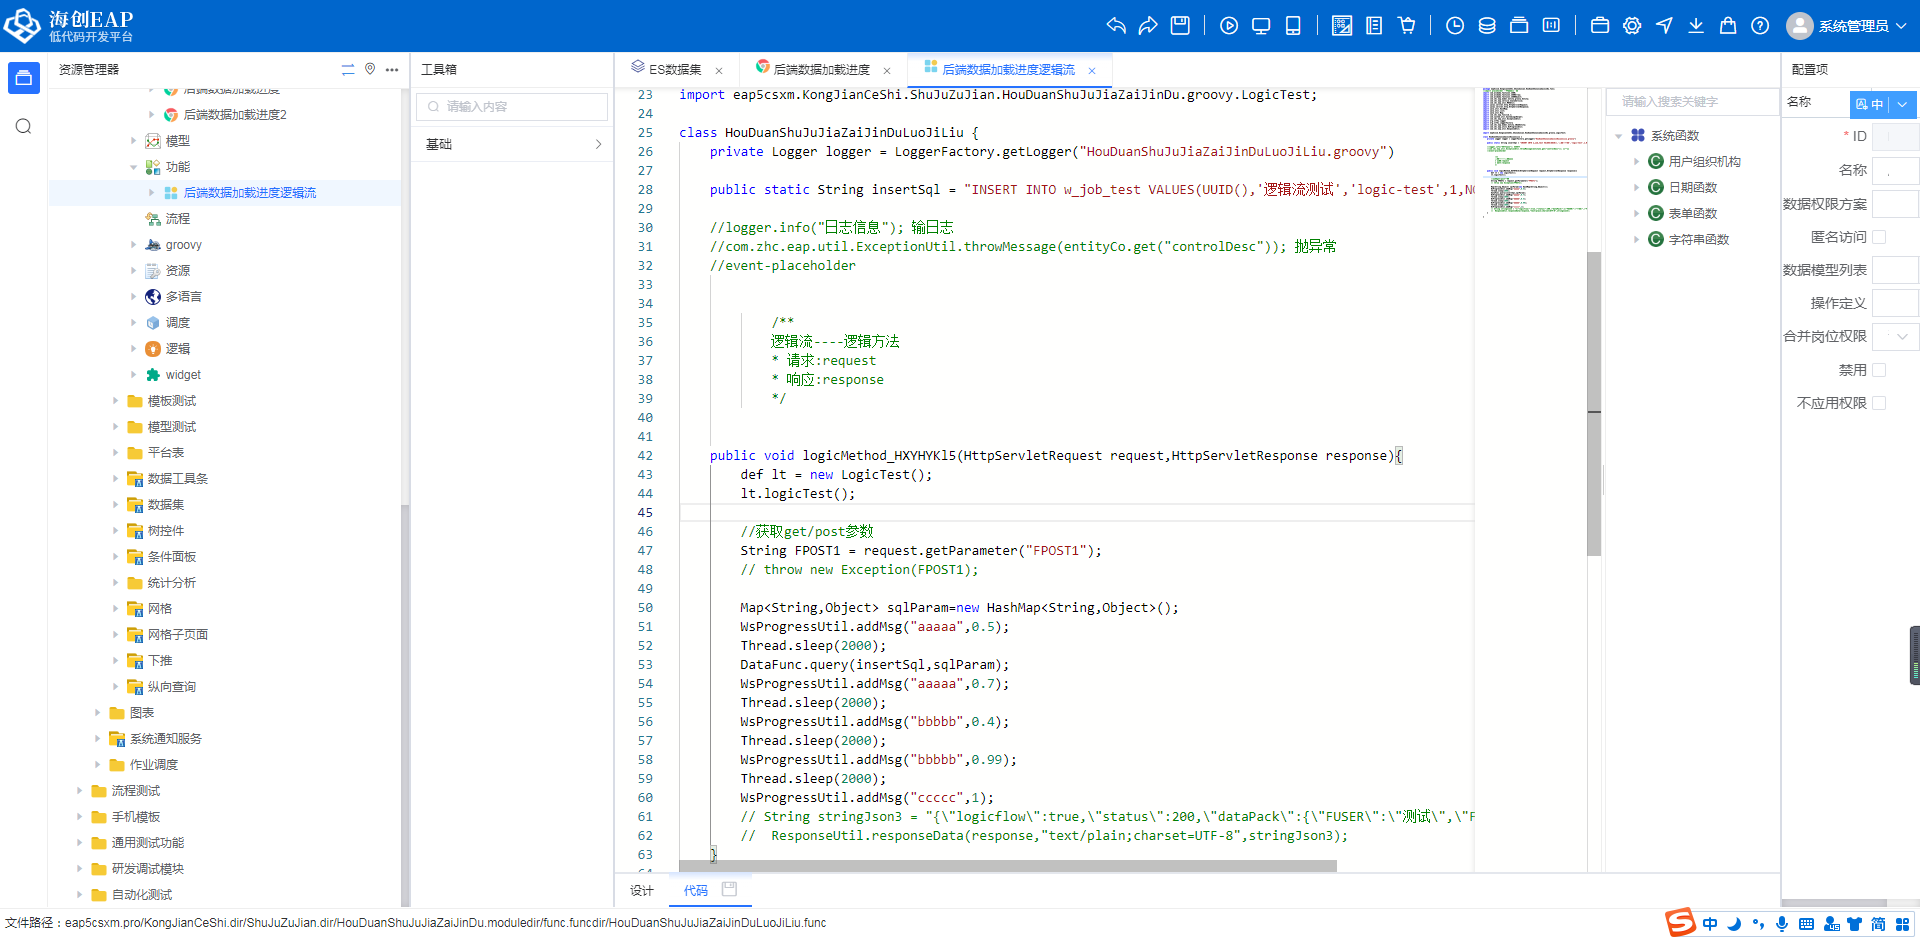Open settings gear in top toolbar
The width and height of the screenshot is (1920, 937).
[1632, 26]
